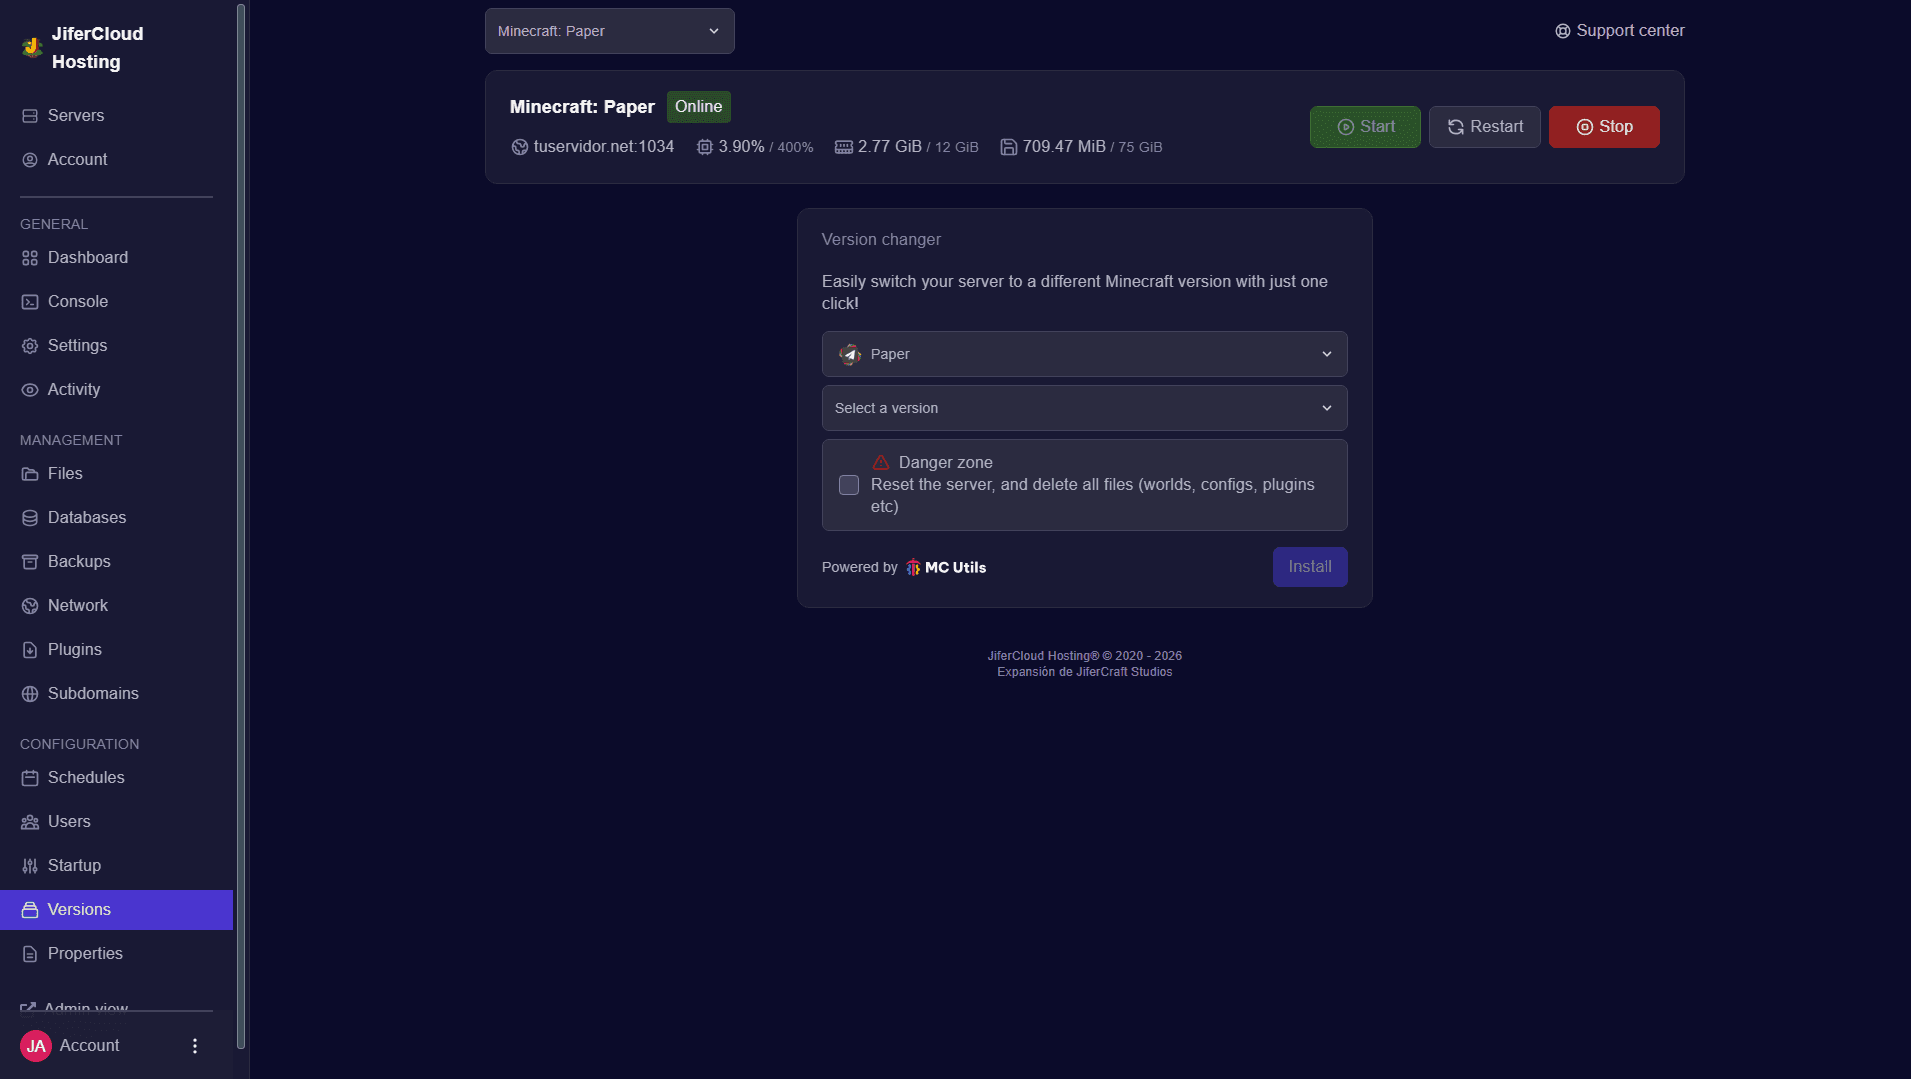The image size is (1911, 1079).
Task: Click the Files folder icon
Action: point(30,474)
